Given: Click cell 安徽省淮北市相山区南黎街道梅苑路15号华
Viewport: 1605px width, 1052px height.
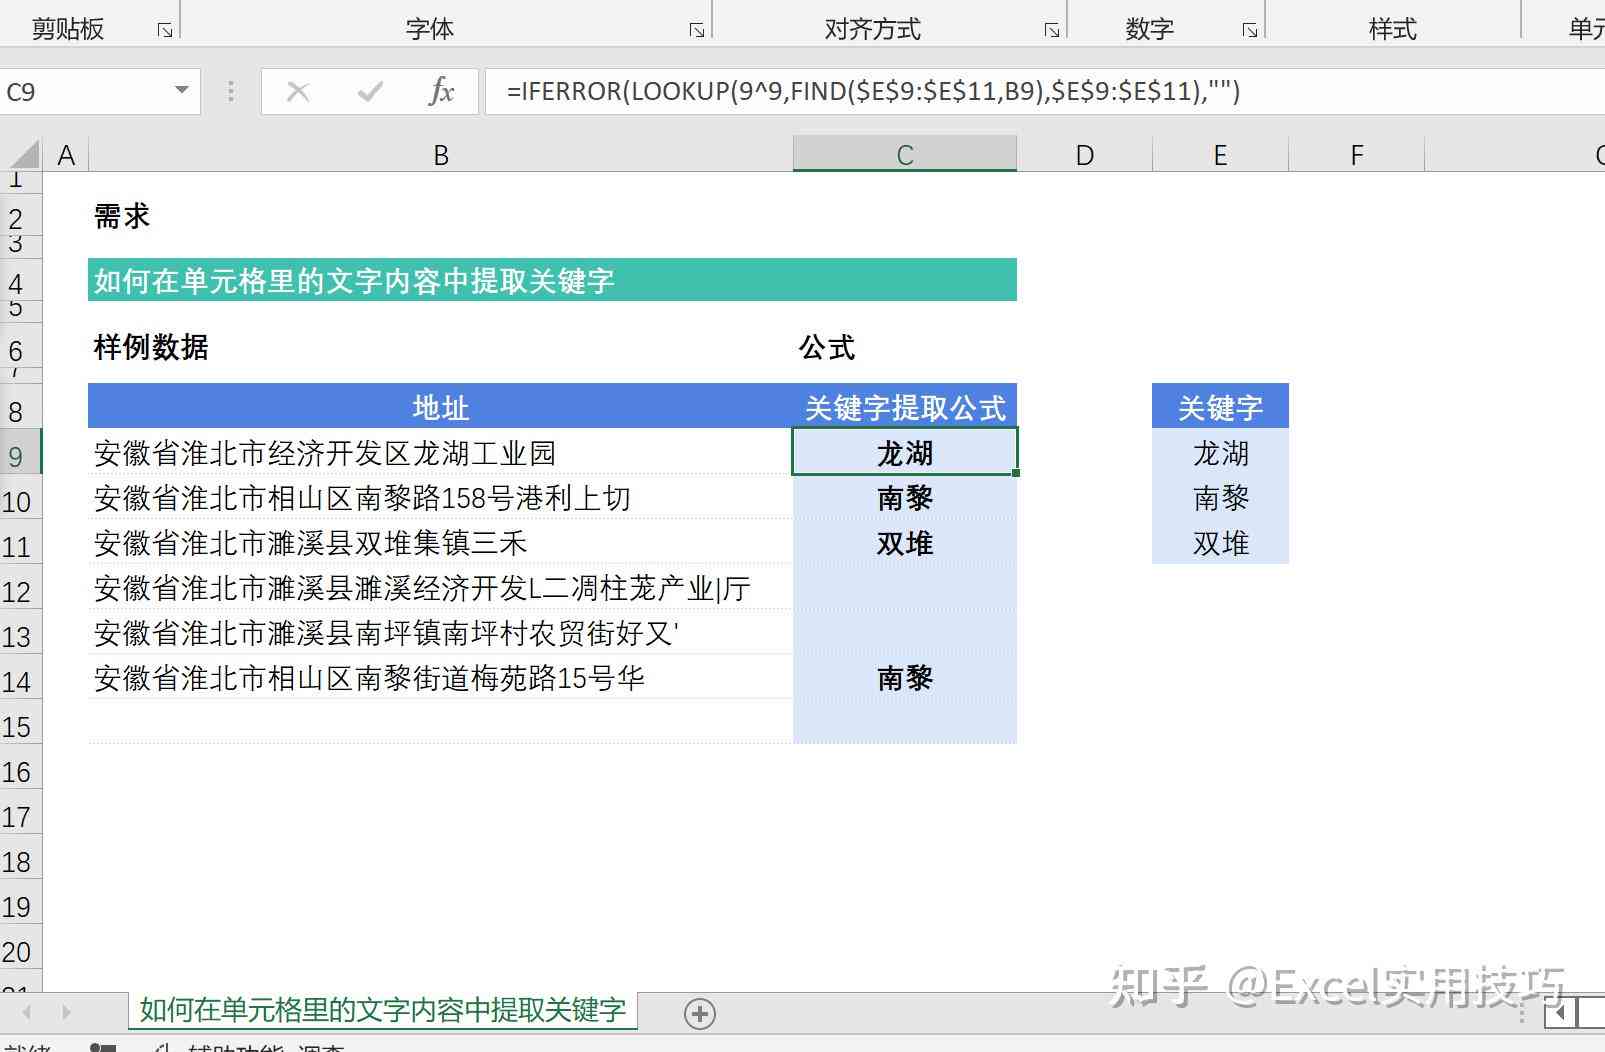Looking at the screenshot, I should tap(440, 678).
